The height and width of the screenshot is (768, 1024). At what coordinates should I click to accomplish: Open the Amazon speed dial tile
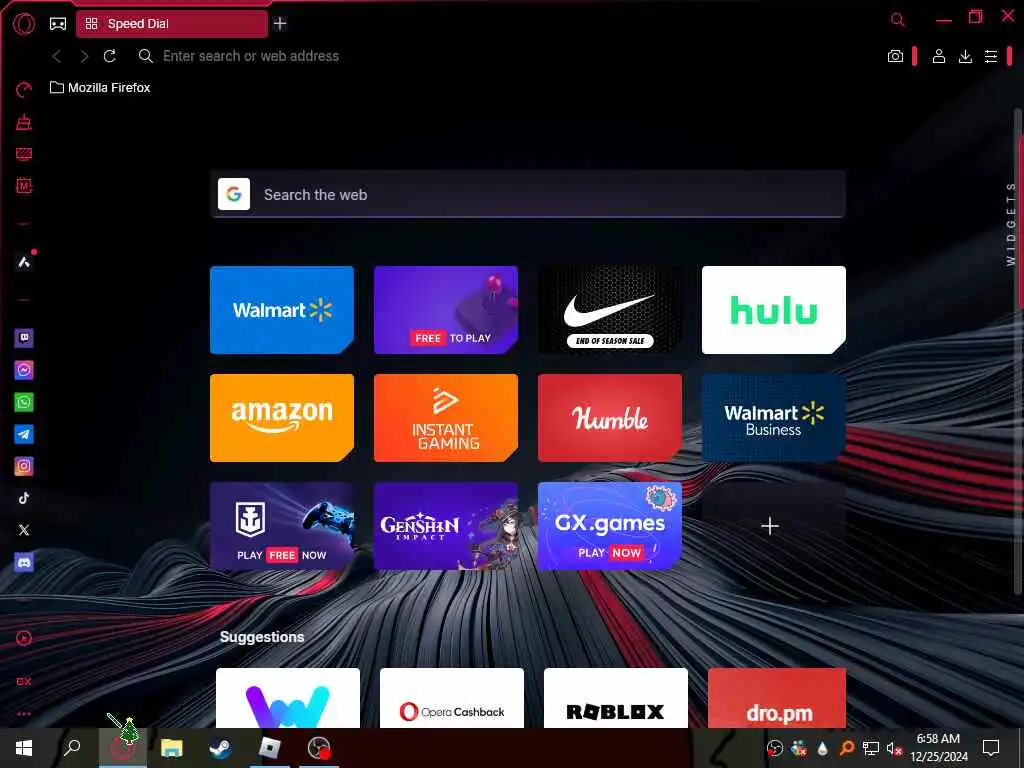(x=282, y=418)
